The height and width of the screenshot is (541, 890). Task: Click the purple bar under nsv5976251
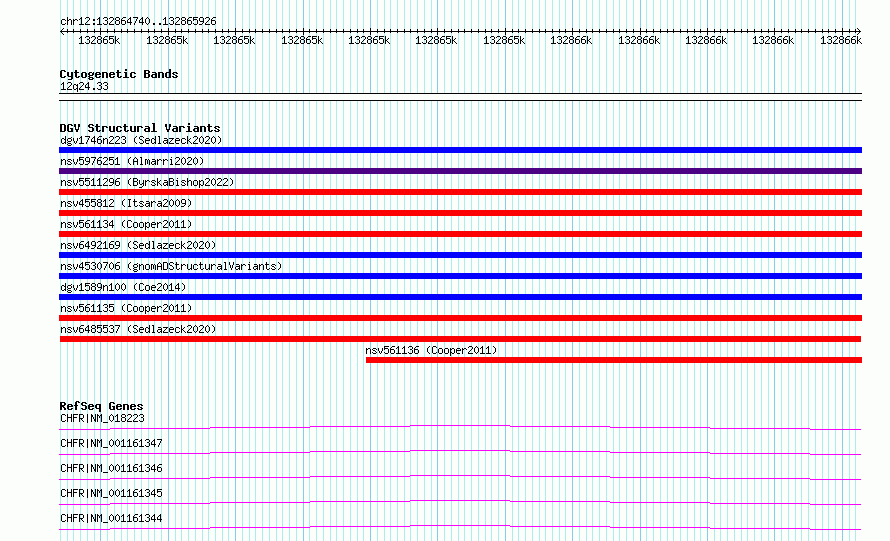tap(460, 171)
